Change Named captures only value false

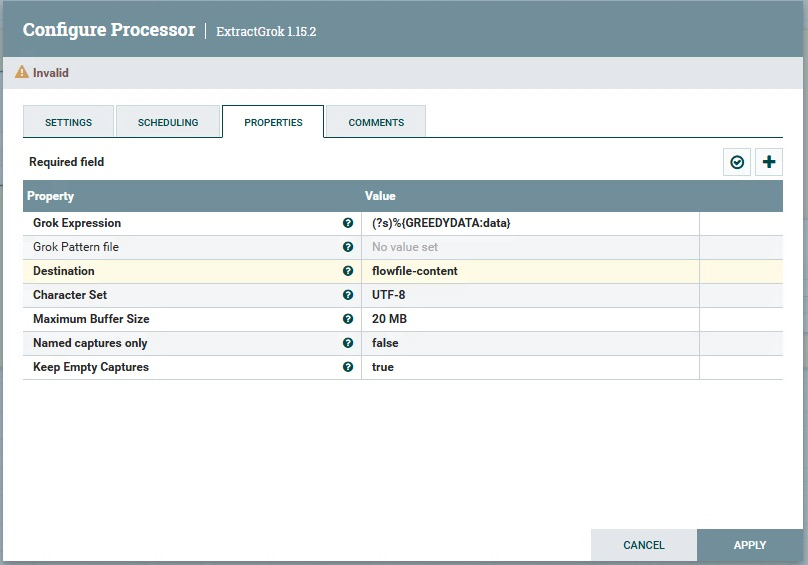coord(530,343)
